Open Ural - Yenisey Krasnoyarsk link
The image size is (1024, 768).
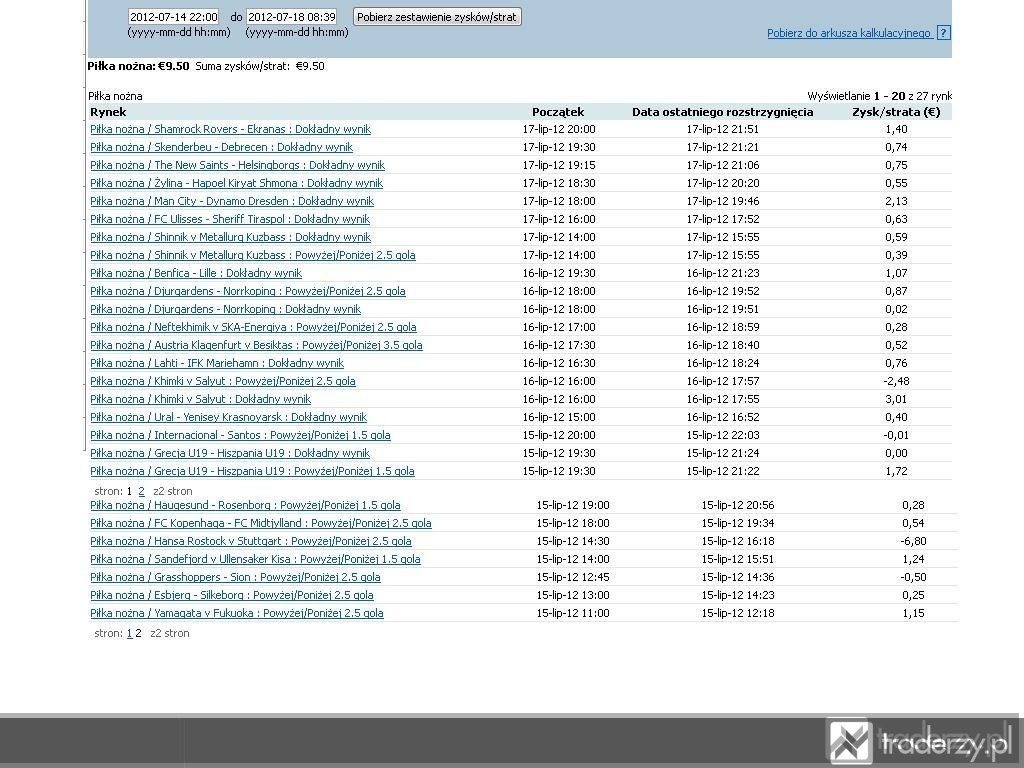pos(229,417)
